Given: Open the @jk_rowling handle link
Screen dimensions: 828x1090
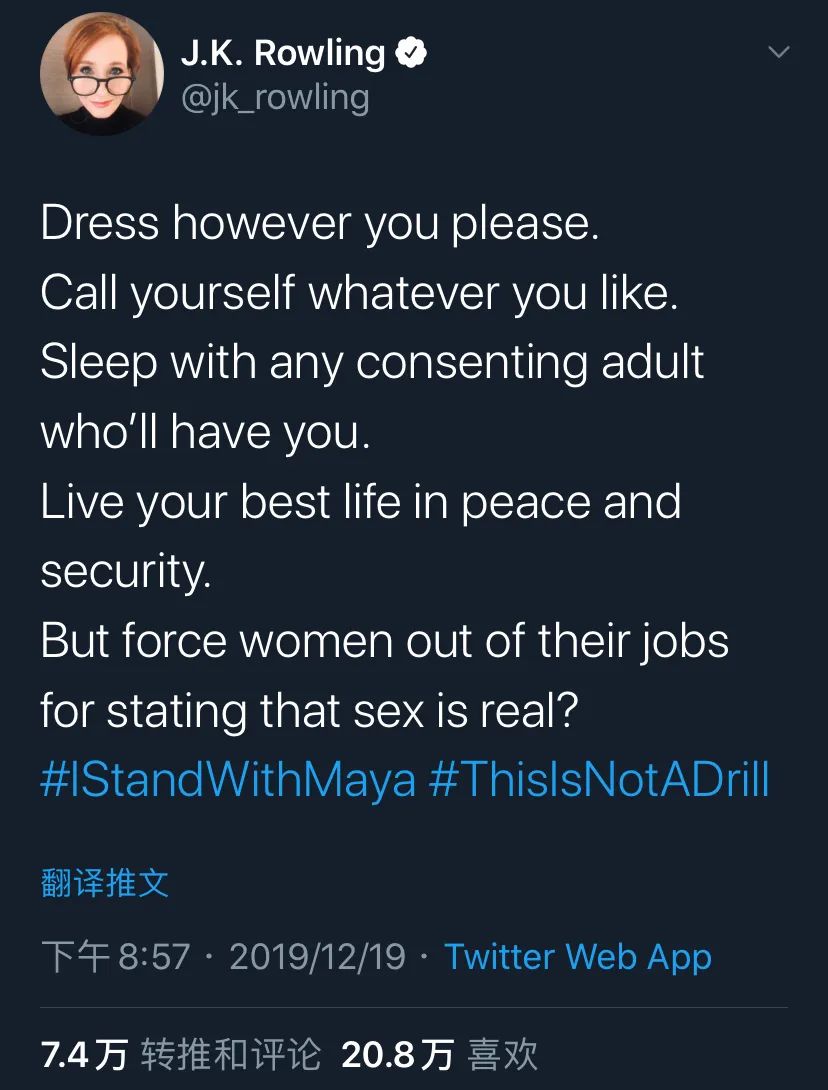Looking at the screenshot, I should coord(275,97).
